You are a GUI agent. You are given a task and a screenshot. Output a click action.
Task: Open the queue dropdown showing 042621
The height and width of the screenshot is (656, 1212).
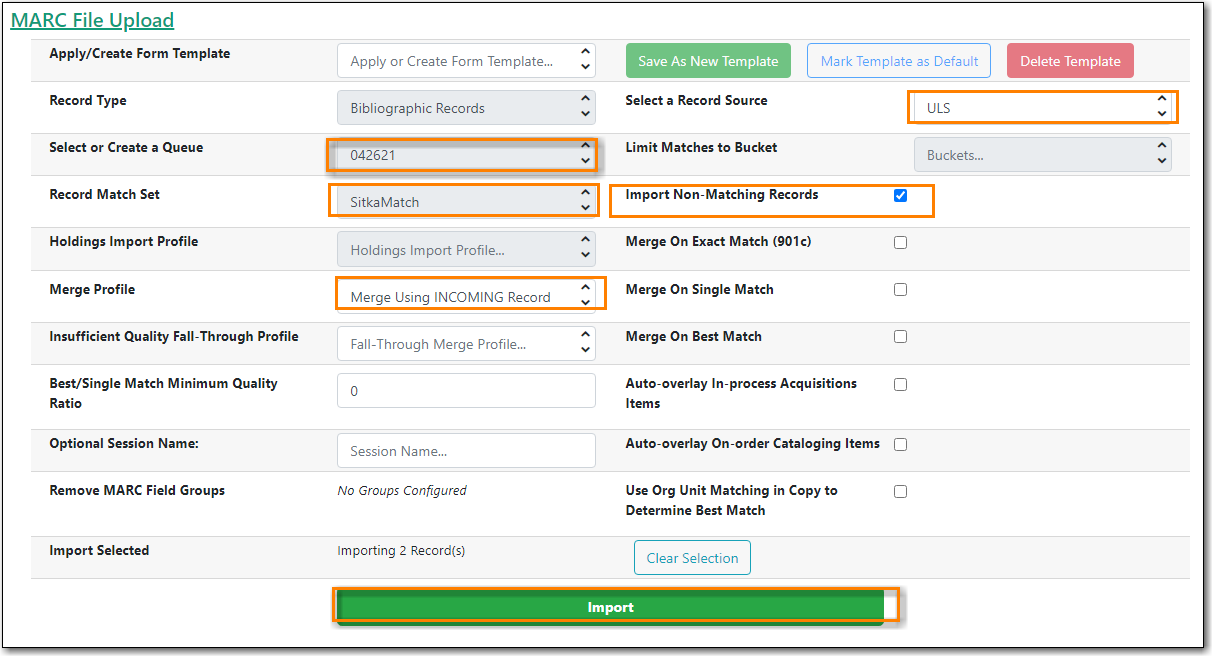point(466,155)
